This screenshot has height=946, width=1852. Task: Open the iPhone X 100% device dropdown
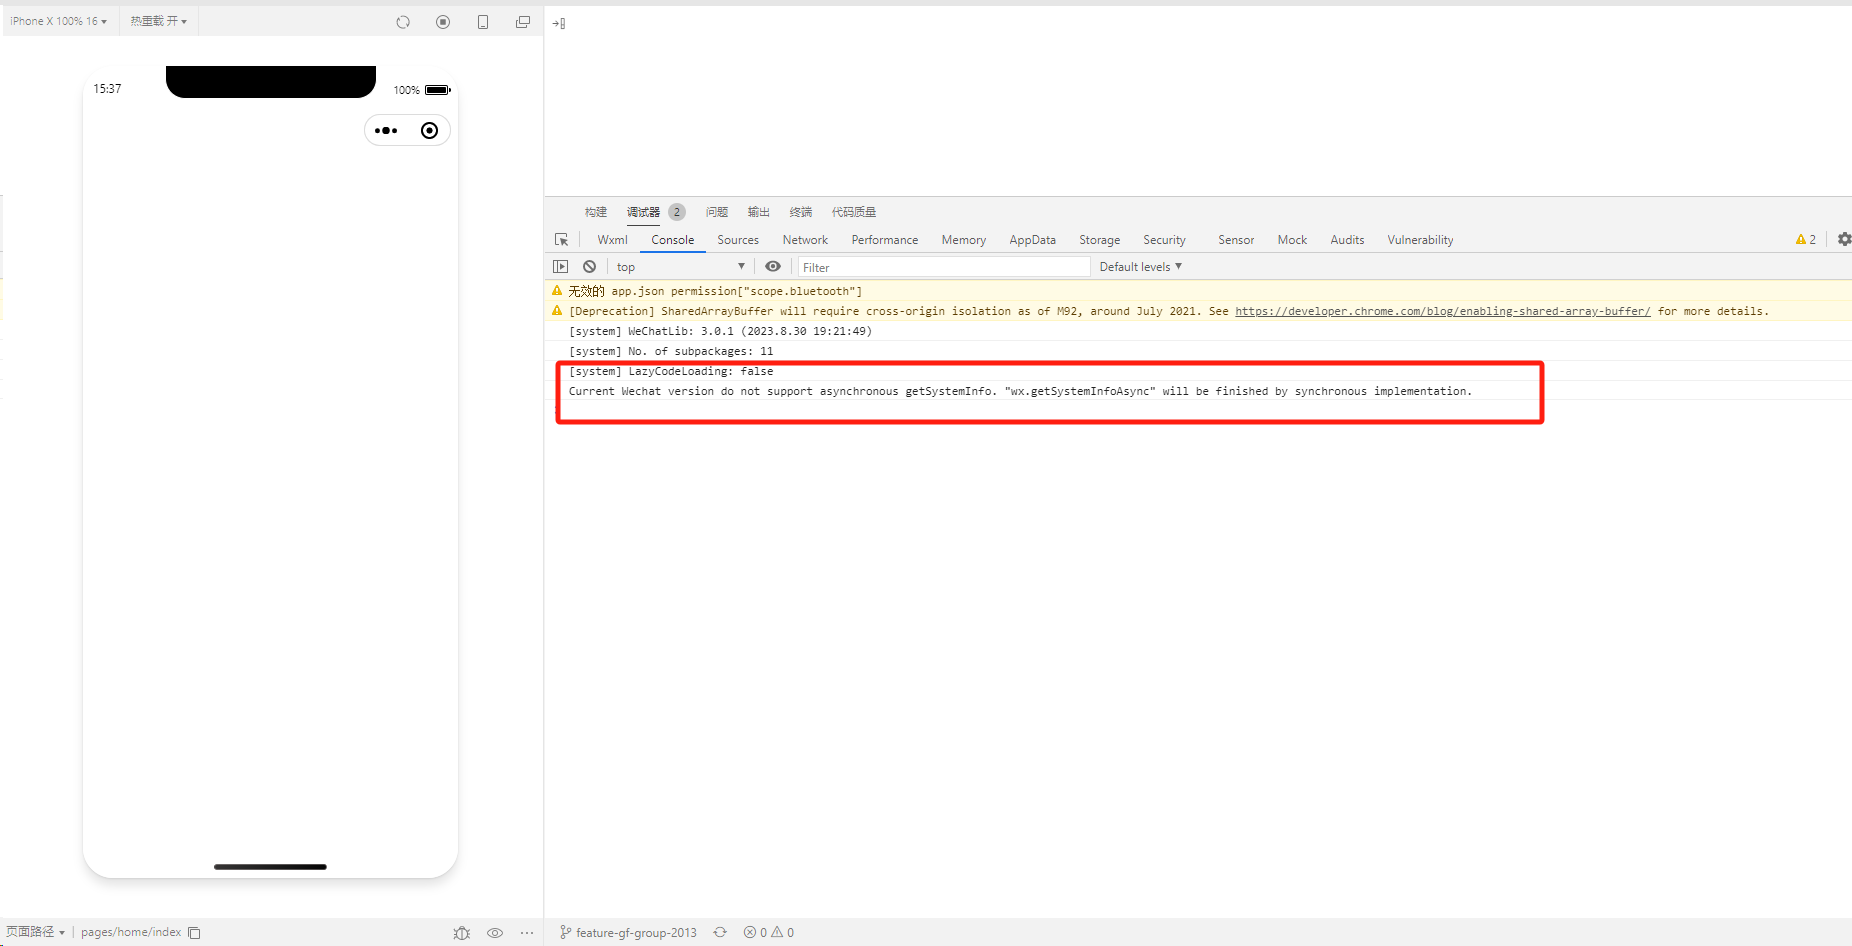(58, 21)
